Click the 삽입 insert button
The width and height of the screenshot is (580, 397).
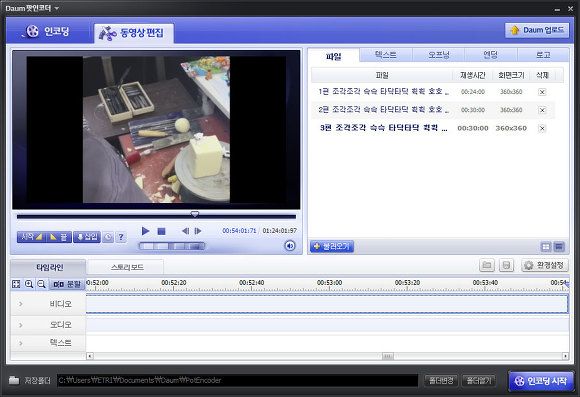coord(87,237)
